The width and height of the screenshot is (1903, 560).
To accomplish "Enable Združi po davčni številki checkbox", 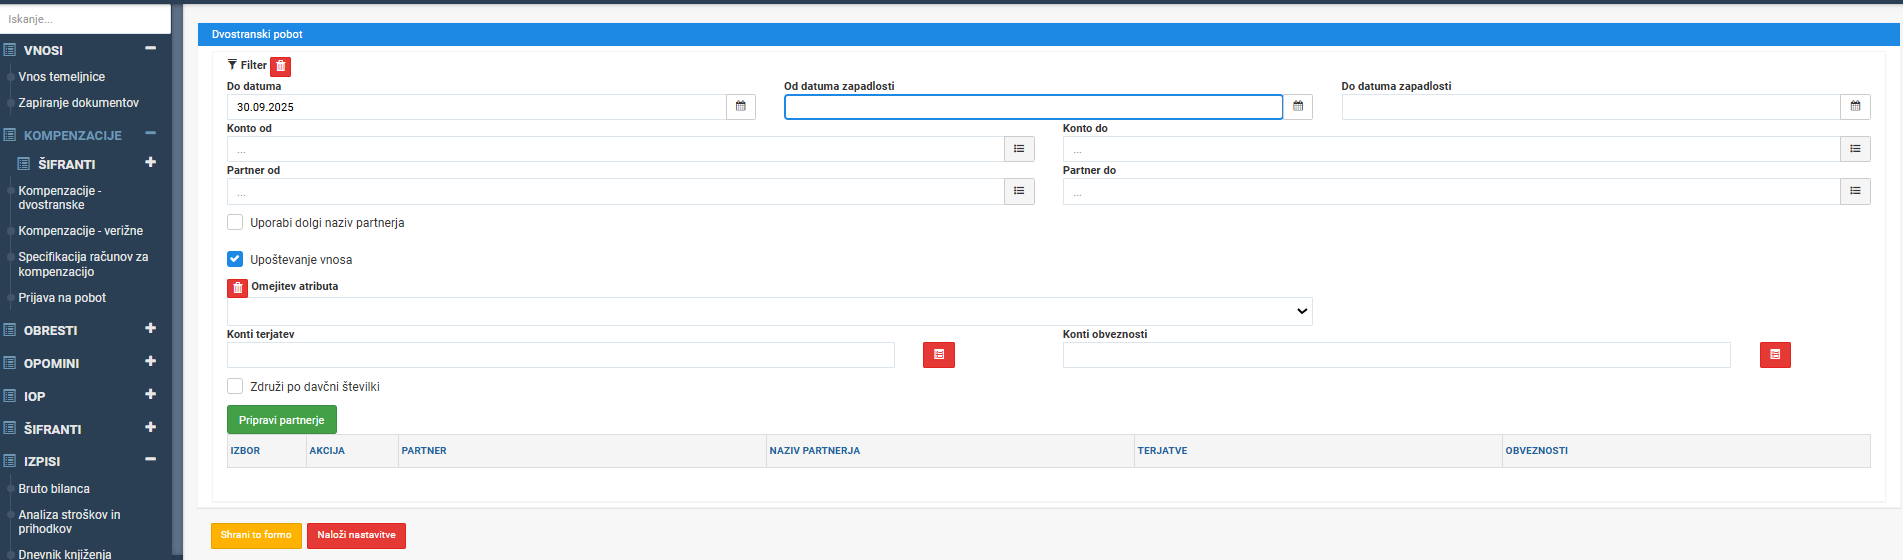I will click(x=235, y=386).
